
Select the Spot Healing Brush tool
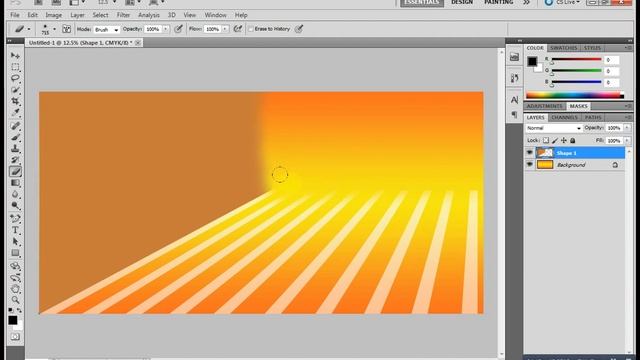(16, 126)
